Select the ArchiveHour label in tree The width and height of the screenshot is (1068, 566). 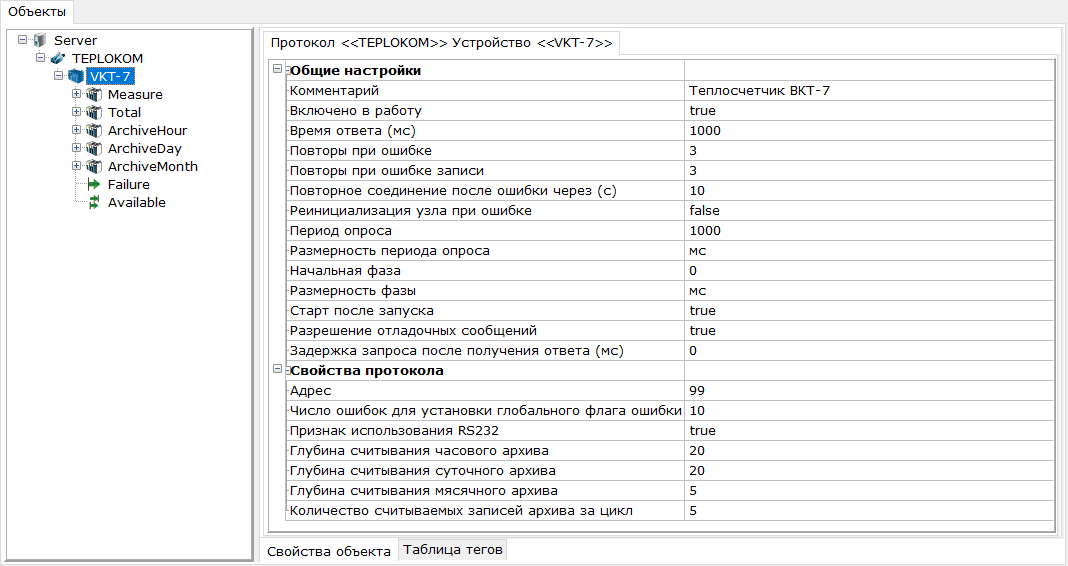(x=147, y=130)
